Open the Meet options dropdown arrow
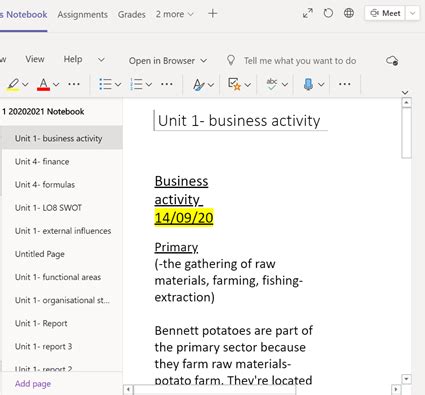 pos(412,13)
